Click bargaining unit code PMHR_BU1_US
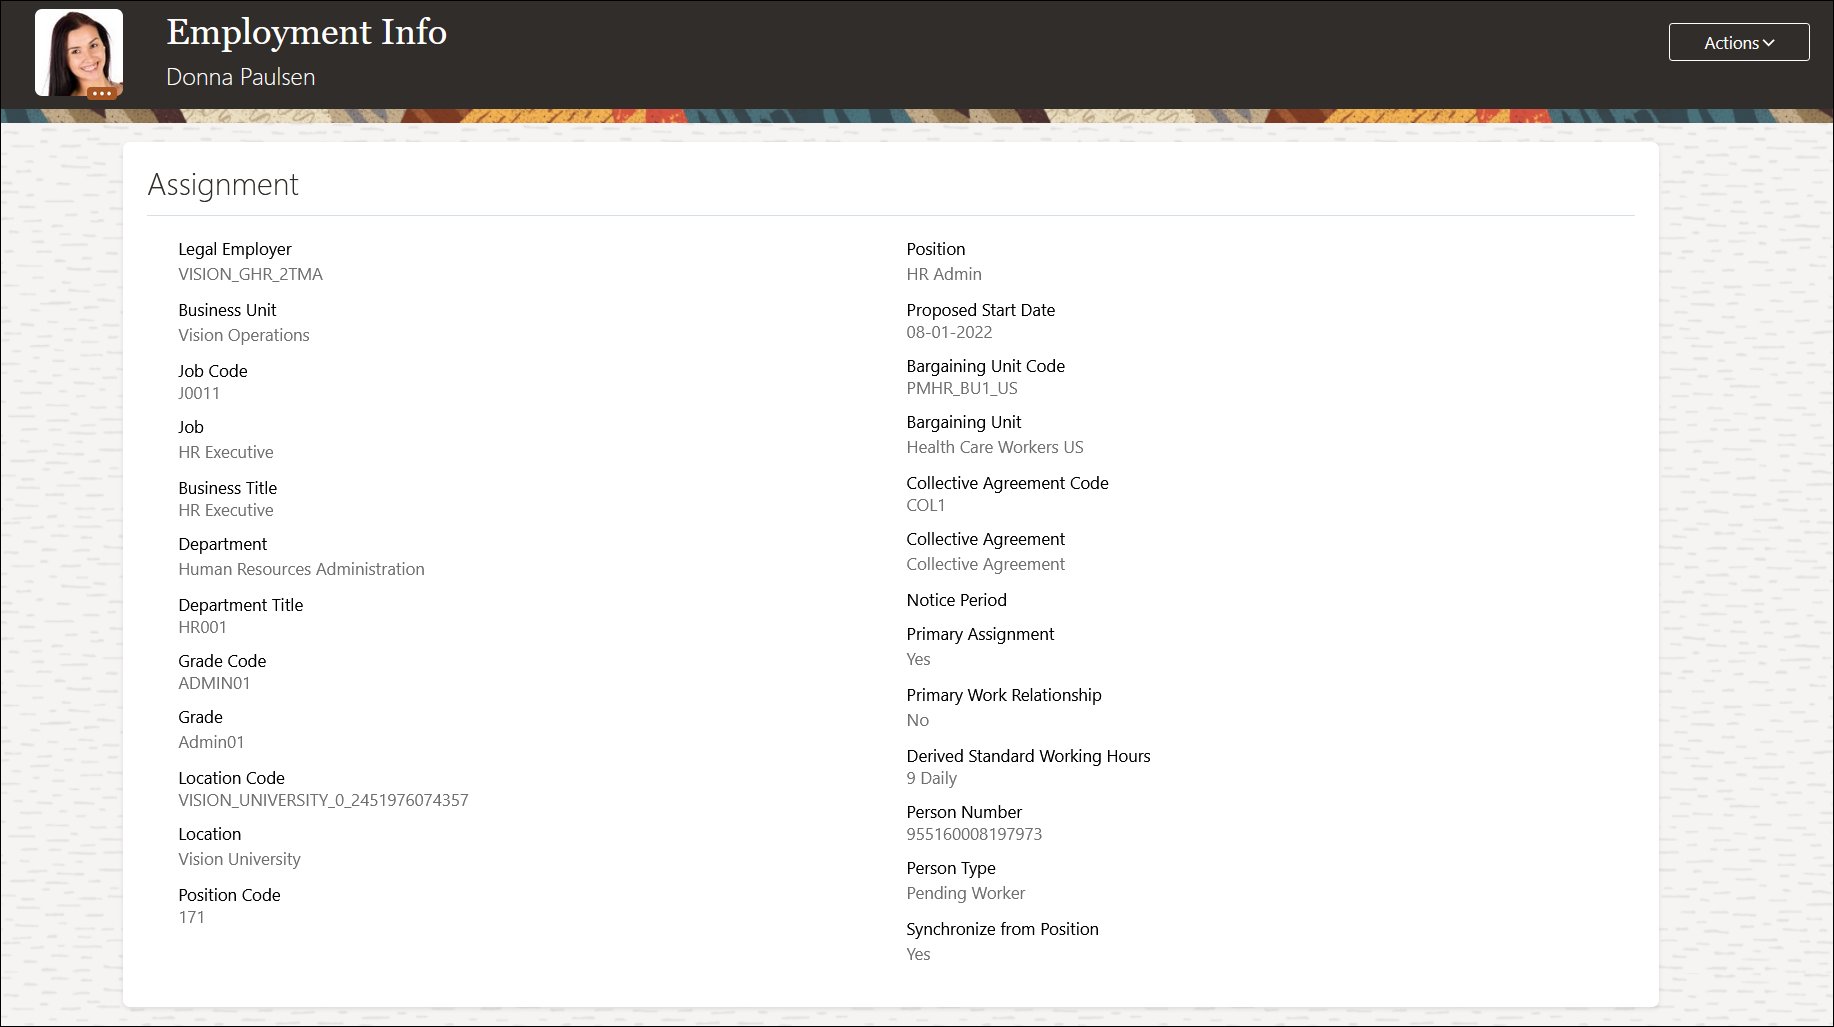Viewport: 1834px width, 1027px height. pyautogui.click(x=962, y=388)
